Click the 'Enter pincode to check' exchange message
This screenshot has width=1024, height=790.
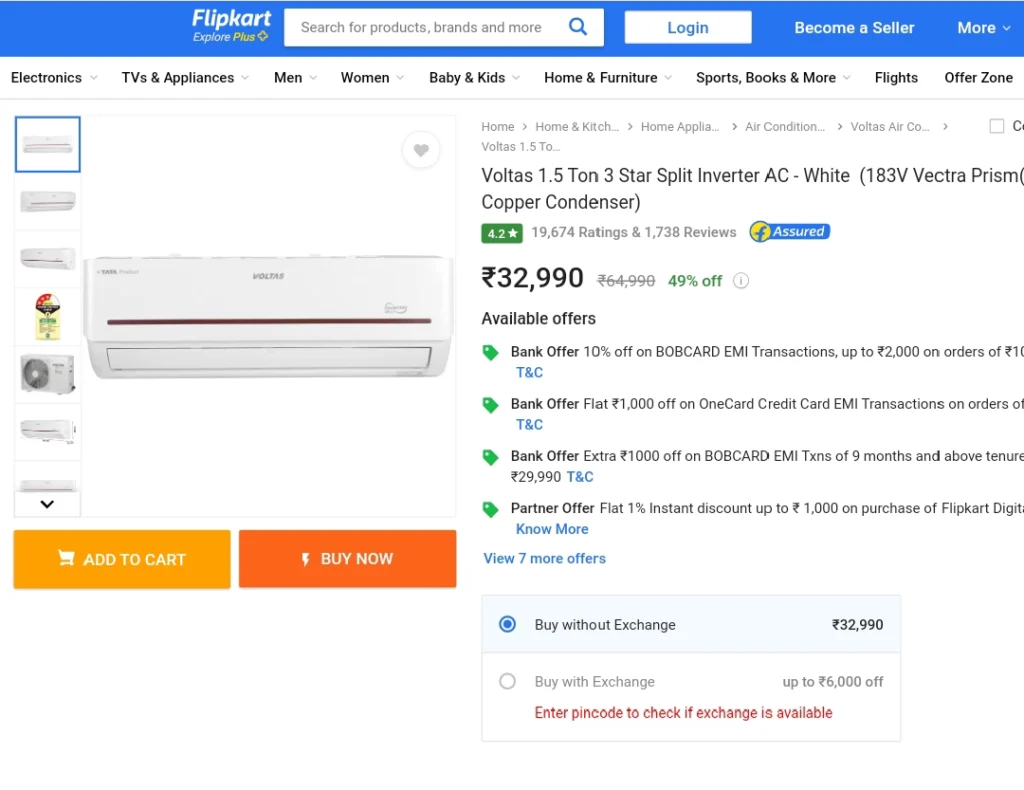point(683,713)
